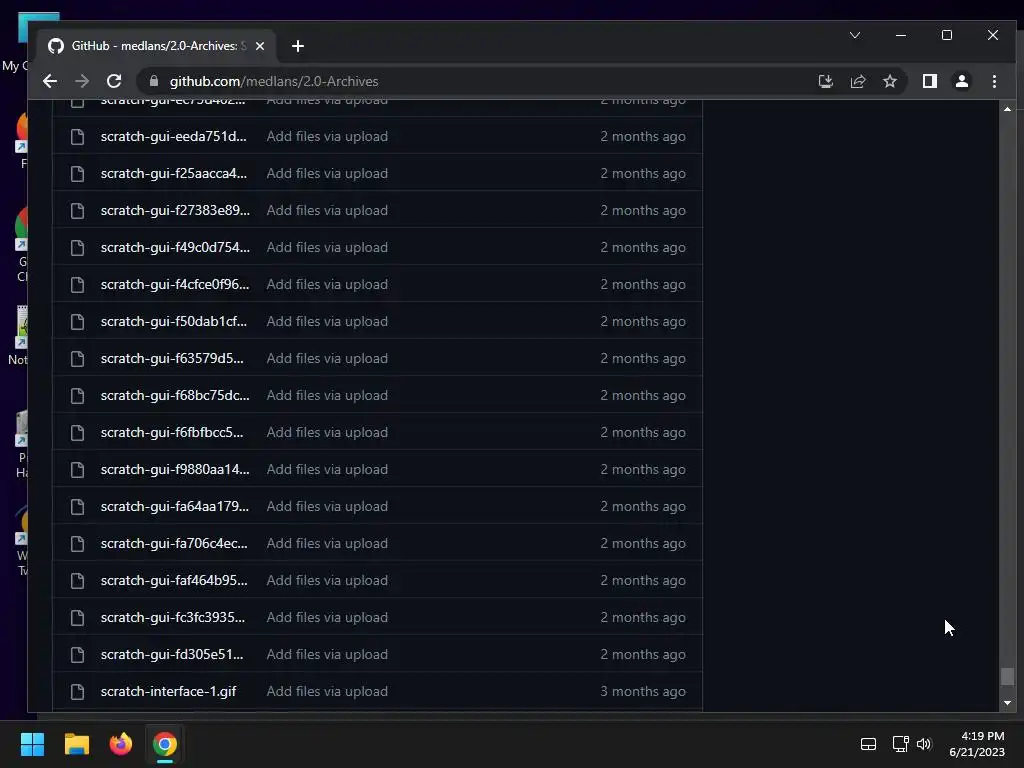Open file scratch-gui-f27383e89
Image resolution: width=1024 pixels, height=768 pixels.
(x=175, y=210)
